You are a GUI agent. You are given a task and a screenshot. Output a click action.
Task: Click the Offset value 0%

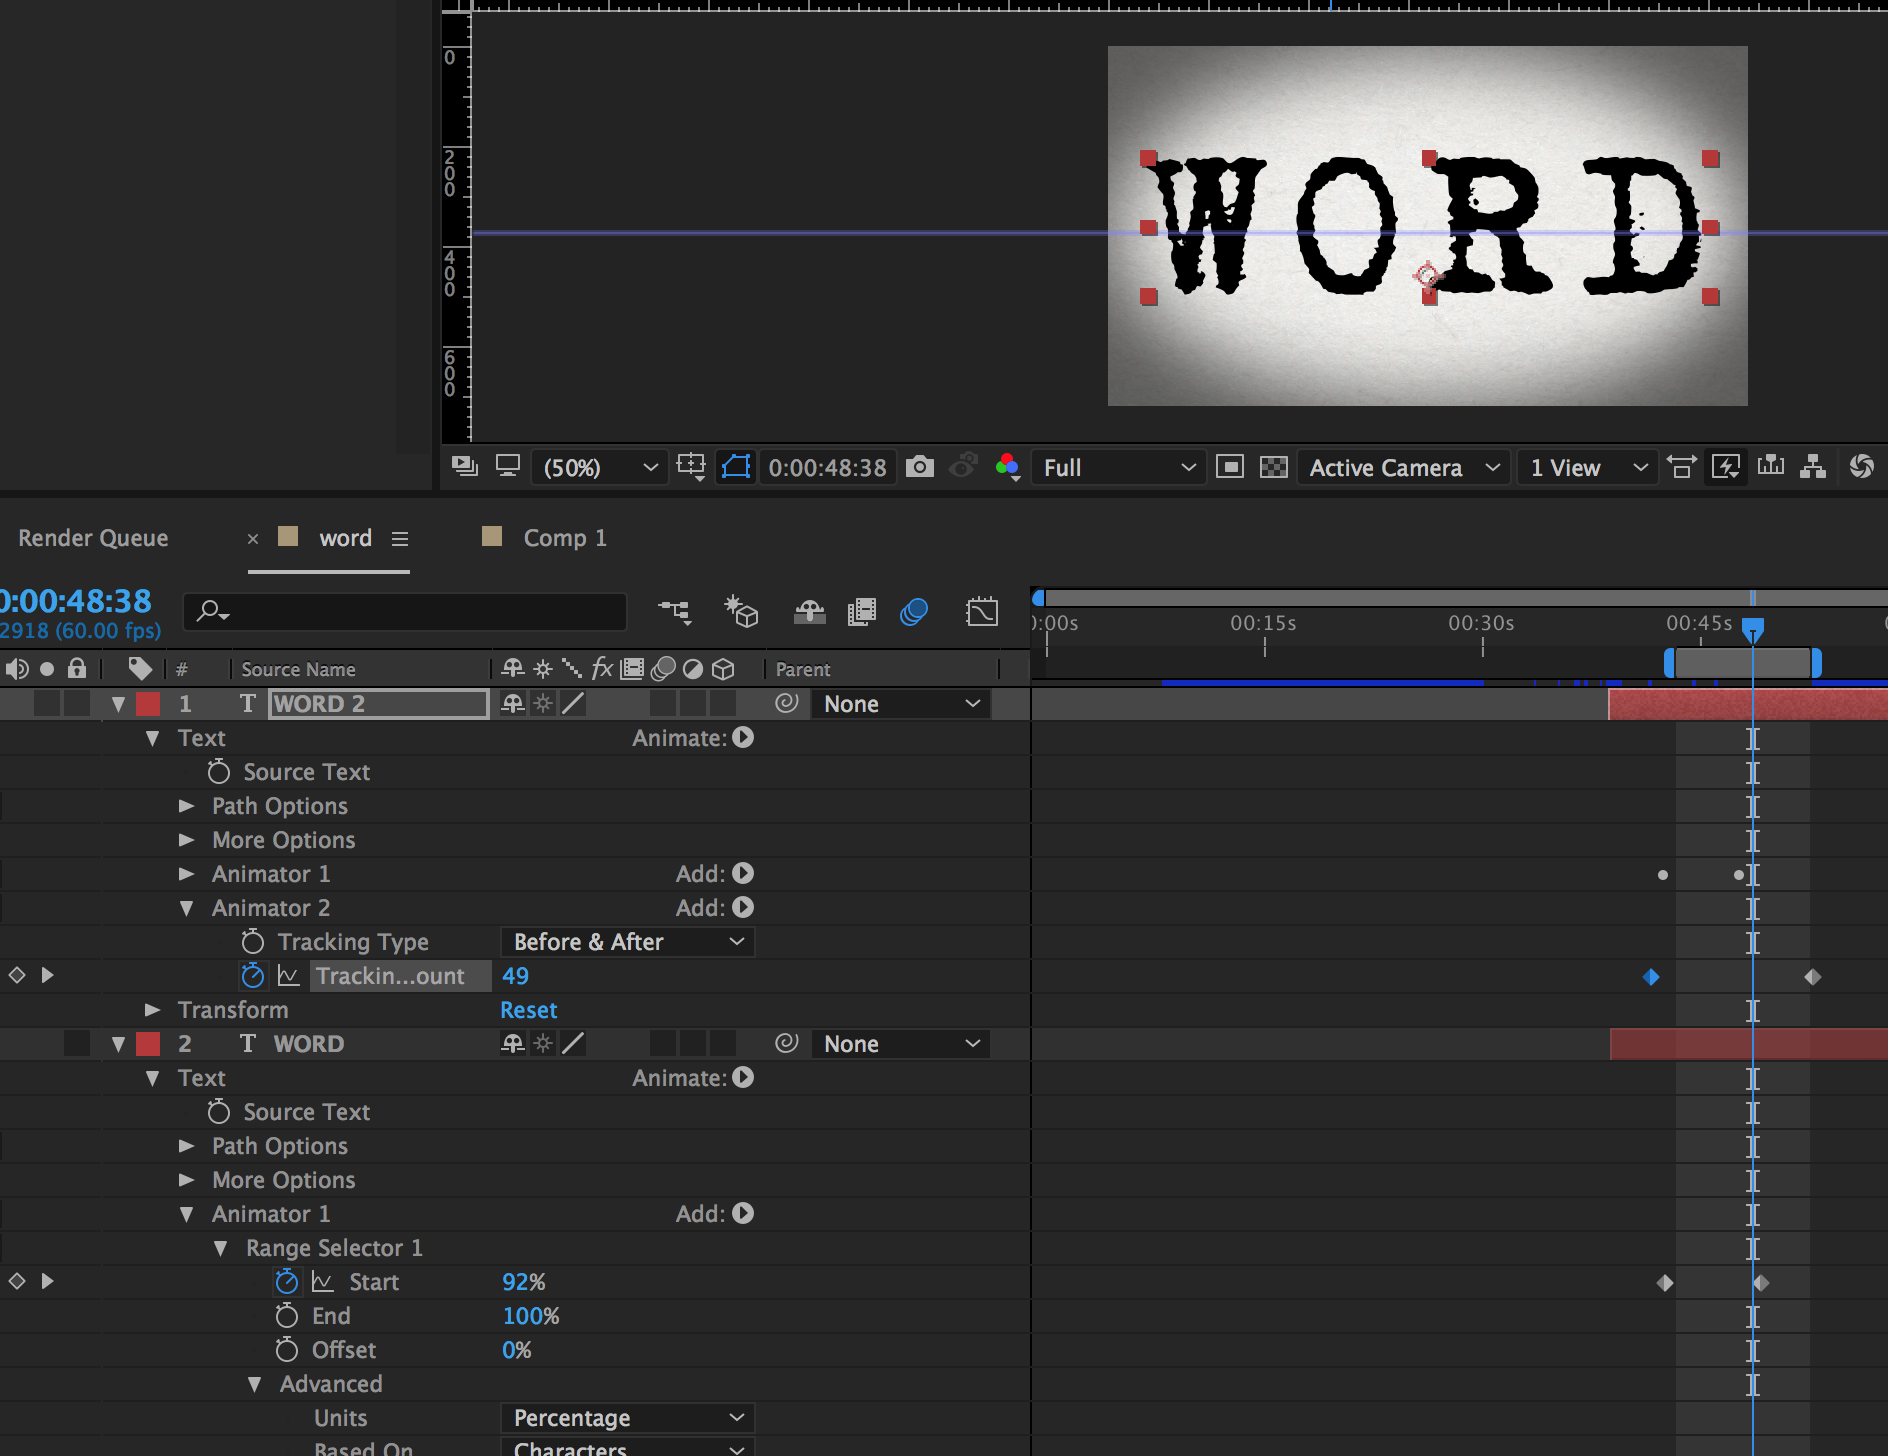pos(517,1349)
